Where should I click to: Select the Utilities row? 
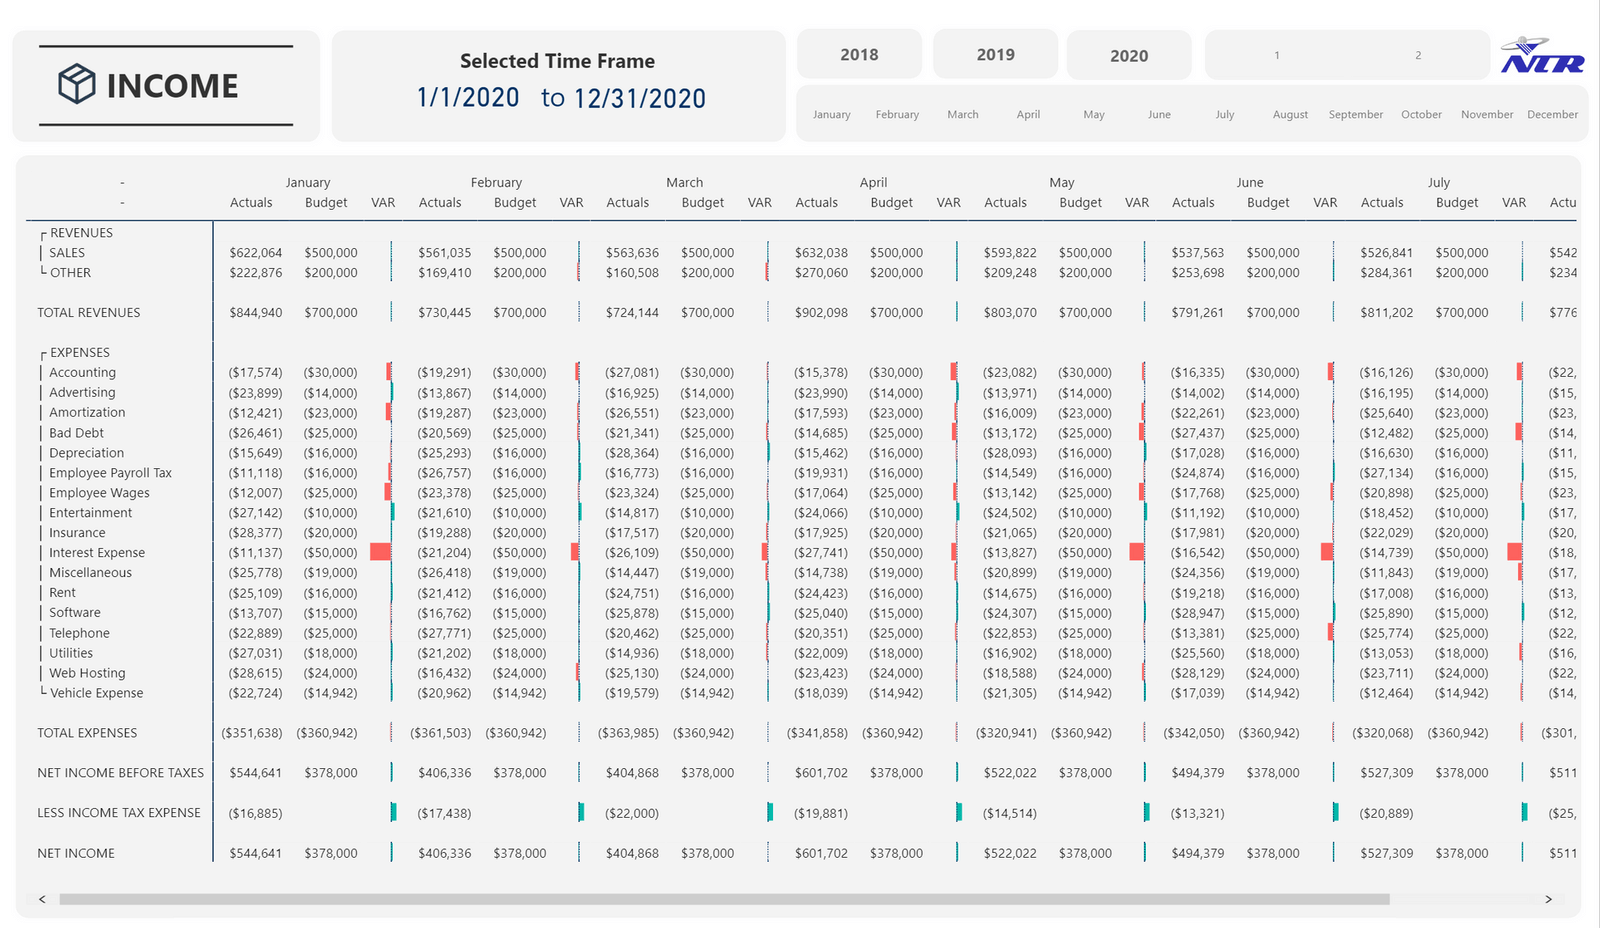click(71, 653)
